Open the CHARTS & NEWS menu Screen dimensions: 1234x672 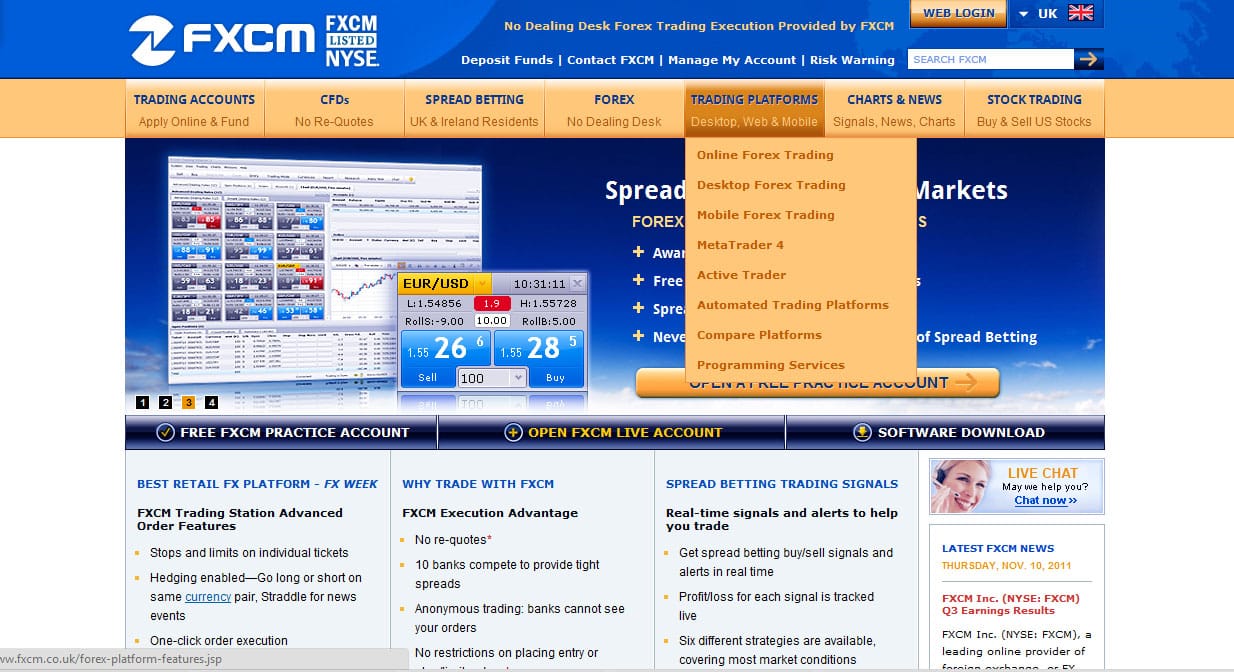[894, 109]
